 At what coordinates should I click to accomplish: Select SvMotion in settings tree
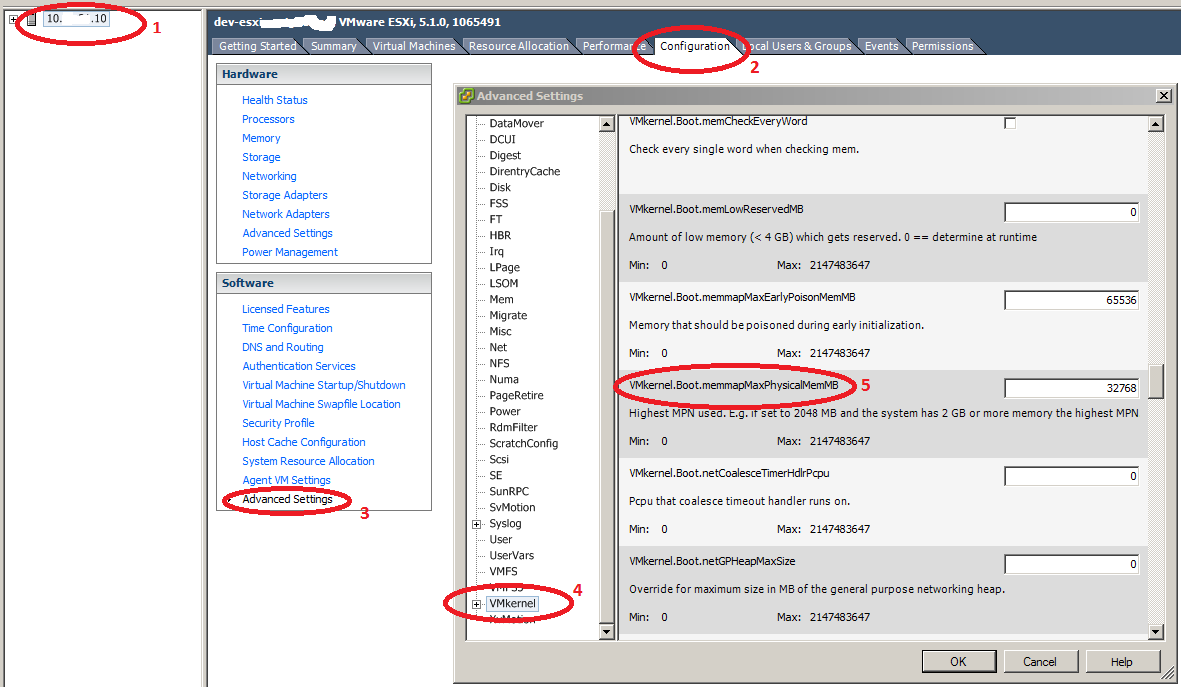pyautogui.click(x=512, y=508)
